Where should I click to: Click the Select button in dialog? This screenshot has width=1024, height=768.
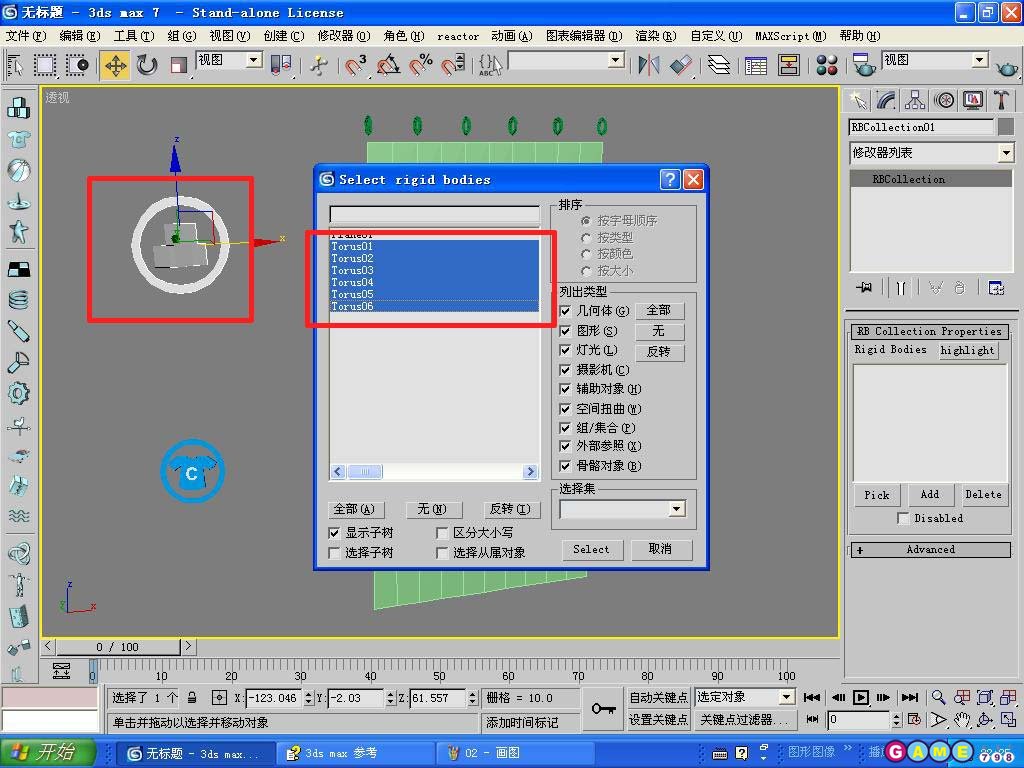(591, 549)
